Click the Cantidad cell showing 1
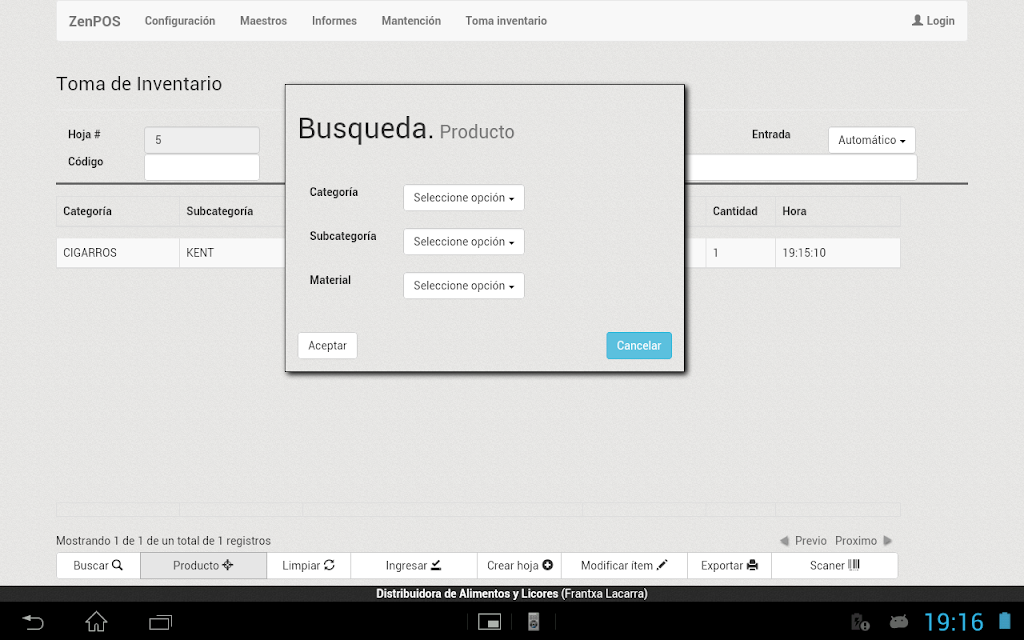 point(741,253)
